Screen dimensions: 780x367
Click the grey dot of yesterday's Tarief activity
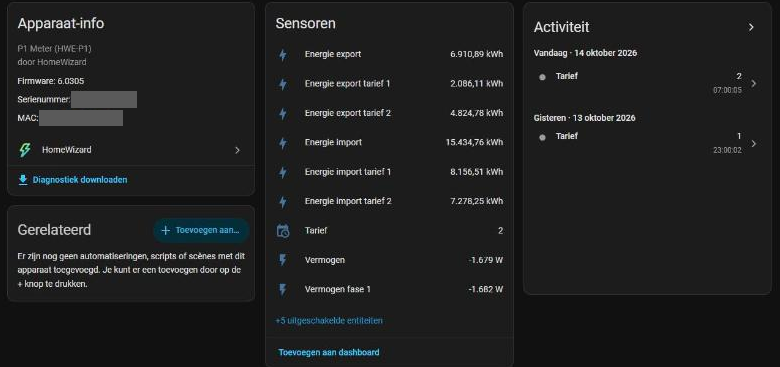tap(542, 137)
